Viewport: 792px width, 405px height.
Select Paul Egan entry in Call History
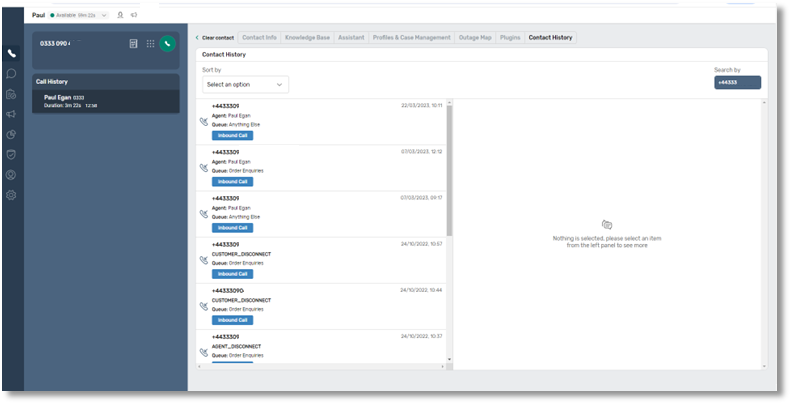[x=105, y=101]
